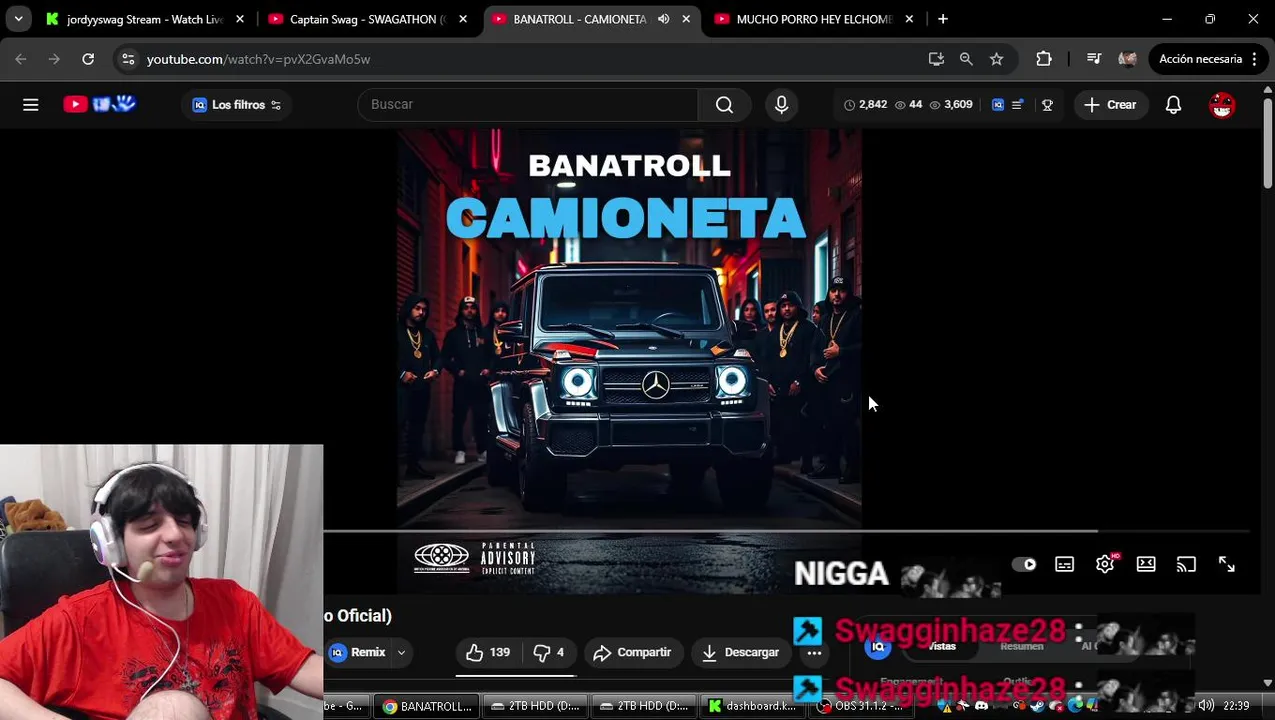Mute the BANATROLL tab audio icon
This screenshot has width=1275, height=720.
(x=663, y=19)
